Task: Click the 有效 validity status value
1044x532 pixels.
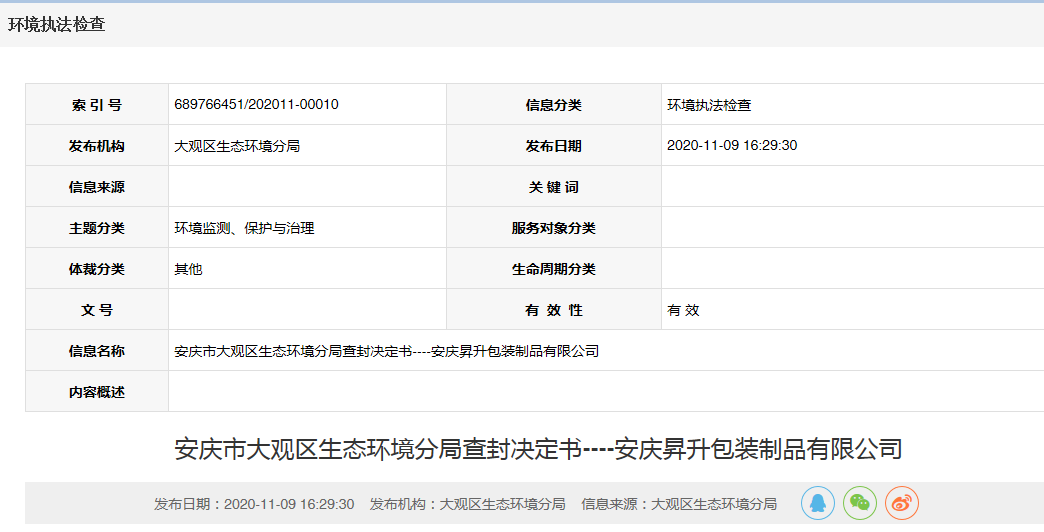Action: click(x=683, y=310)
